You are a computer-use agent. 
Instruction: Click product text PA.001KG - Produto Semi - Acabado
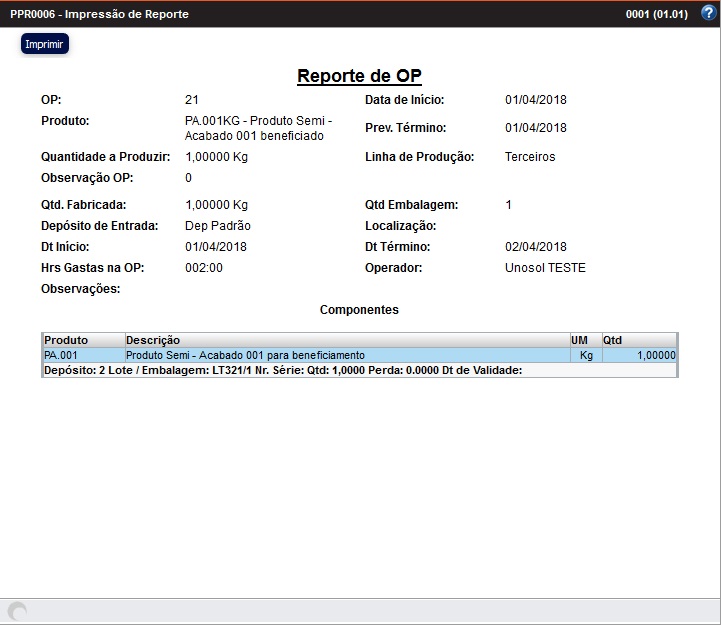[x=258, y=128]
